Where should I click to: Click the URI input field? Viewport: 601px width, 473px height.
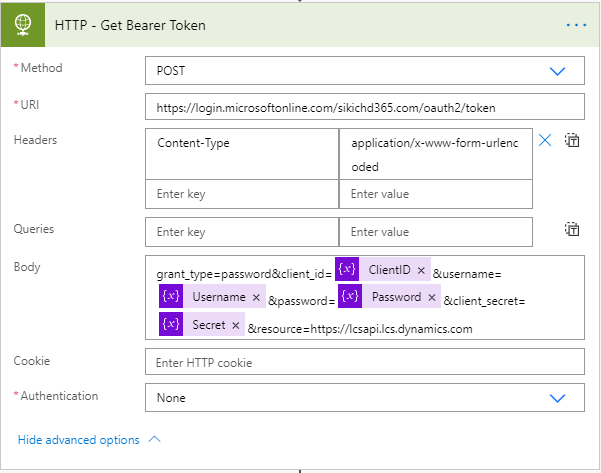point(364,107)
